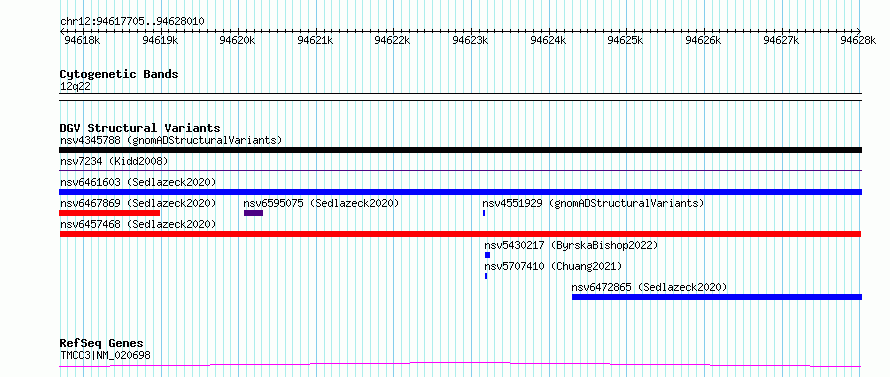Click the thin purple line for nsv7234

(x=460, y=170)
